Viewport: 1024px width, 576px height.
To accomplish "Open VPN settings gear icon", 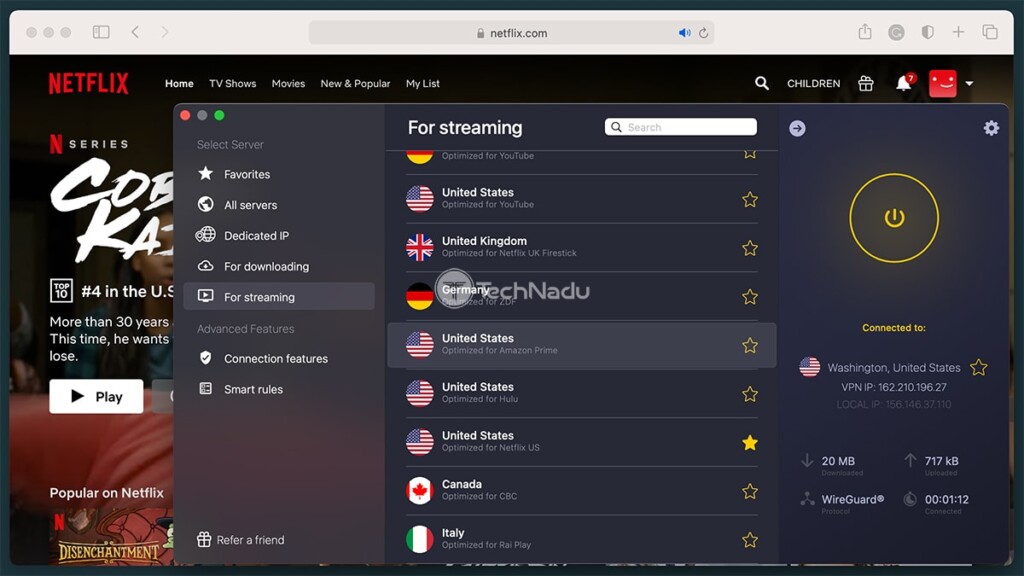I will (991, 128).
